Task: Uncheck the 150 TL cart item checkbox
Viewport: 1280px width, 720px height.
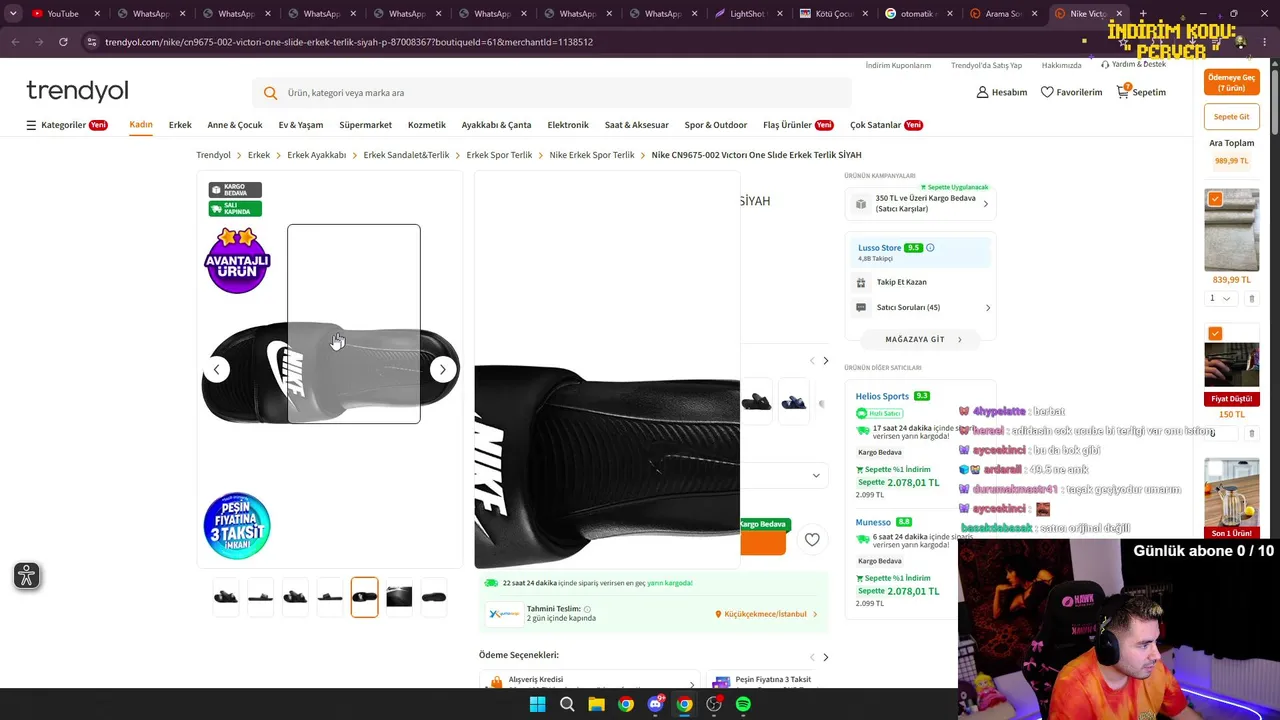Action: [x=1215, y=333]
